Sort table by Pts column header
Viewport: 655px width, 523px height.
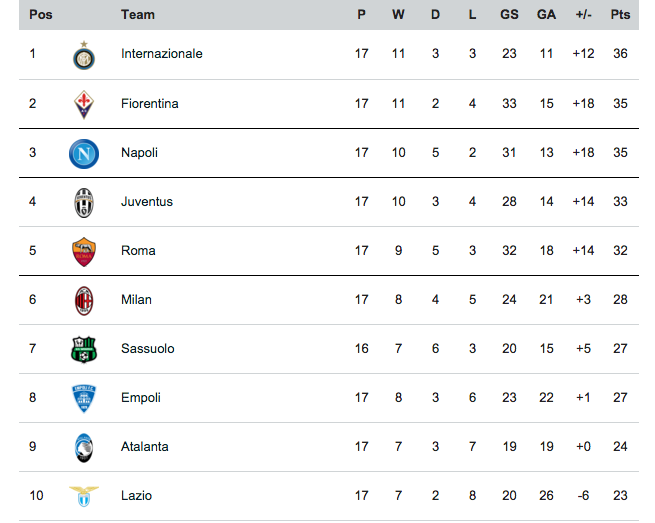(620, 15)
